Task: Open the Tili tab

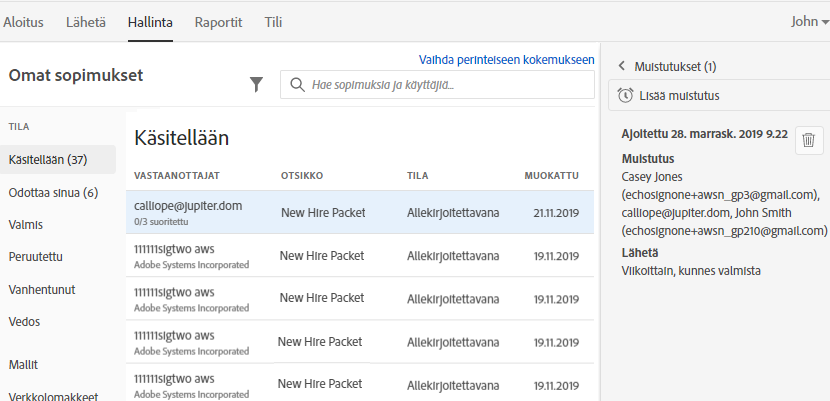Action: coord(272,21)
